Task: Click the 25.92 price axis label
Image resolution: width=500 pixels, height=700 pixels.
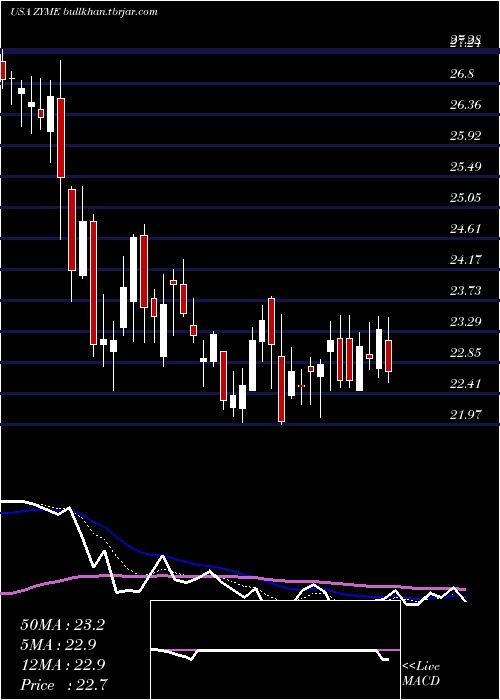Action: 465,136
